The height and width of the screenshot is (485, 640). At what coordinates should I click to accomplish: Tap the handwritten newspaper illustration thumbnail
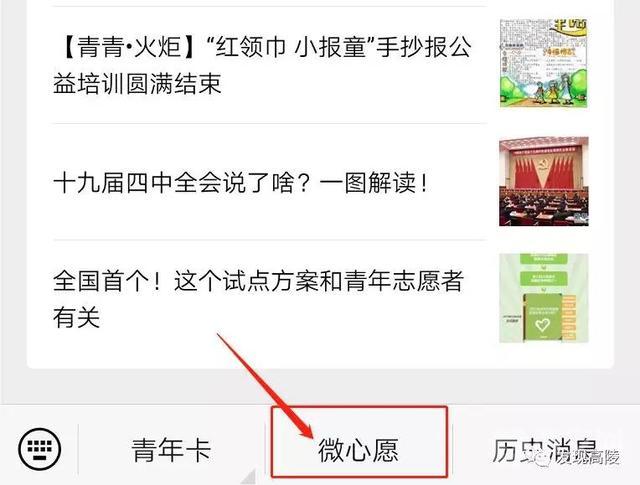pyautogui.click(x=544, y=63)
